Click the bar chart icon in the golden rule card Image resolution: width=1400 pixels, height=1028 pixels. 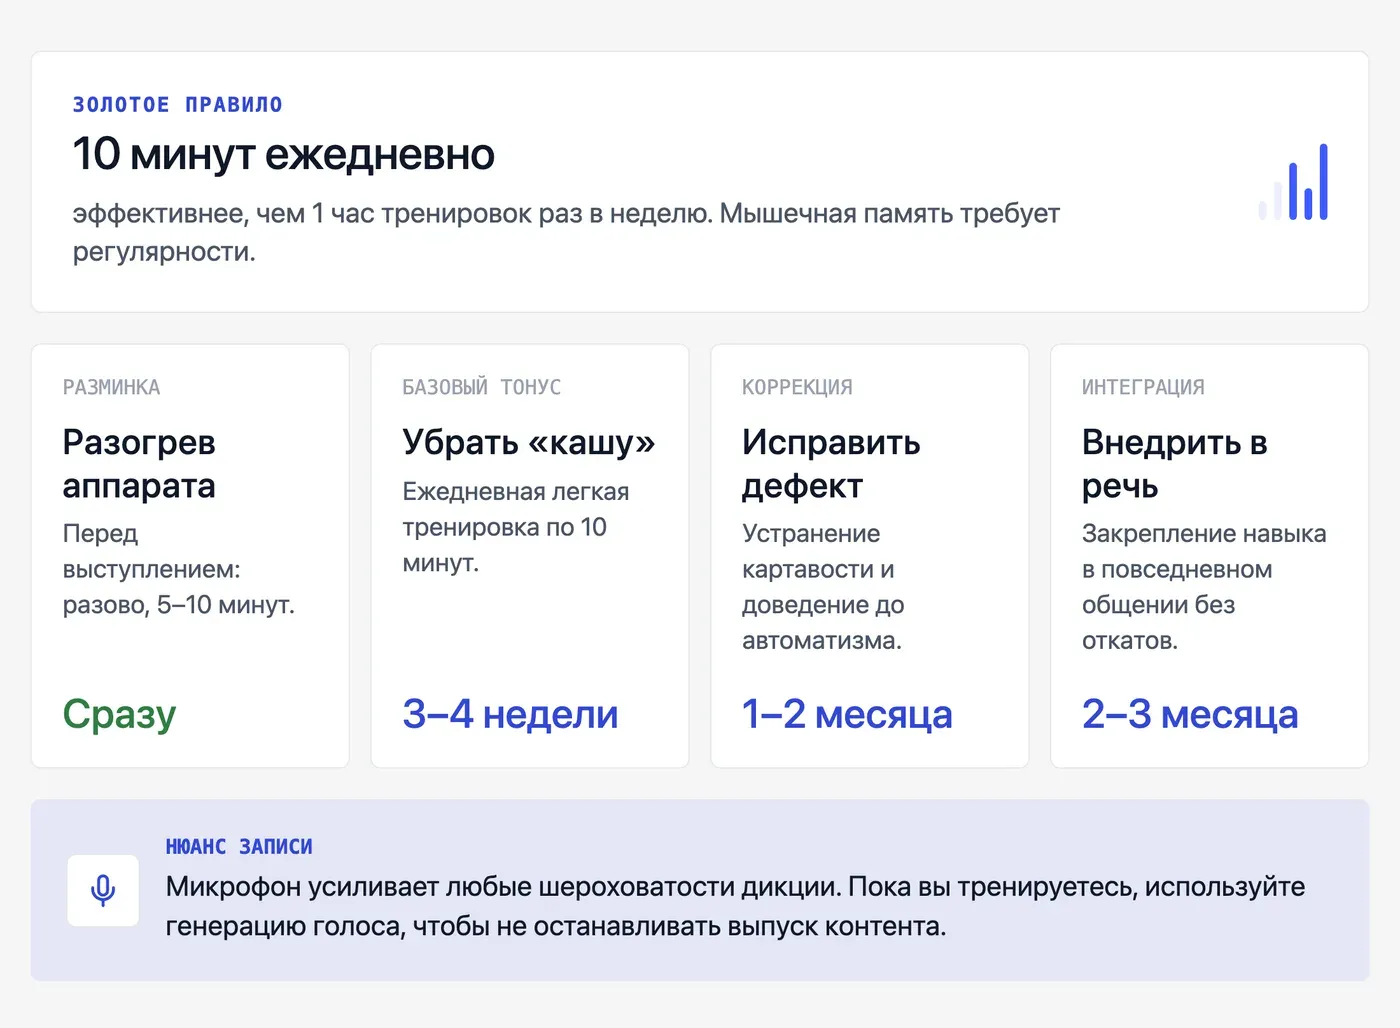[x=1293, y=182]
